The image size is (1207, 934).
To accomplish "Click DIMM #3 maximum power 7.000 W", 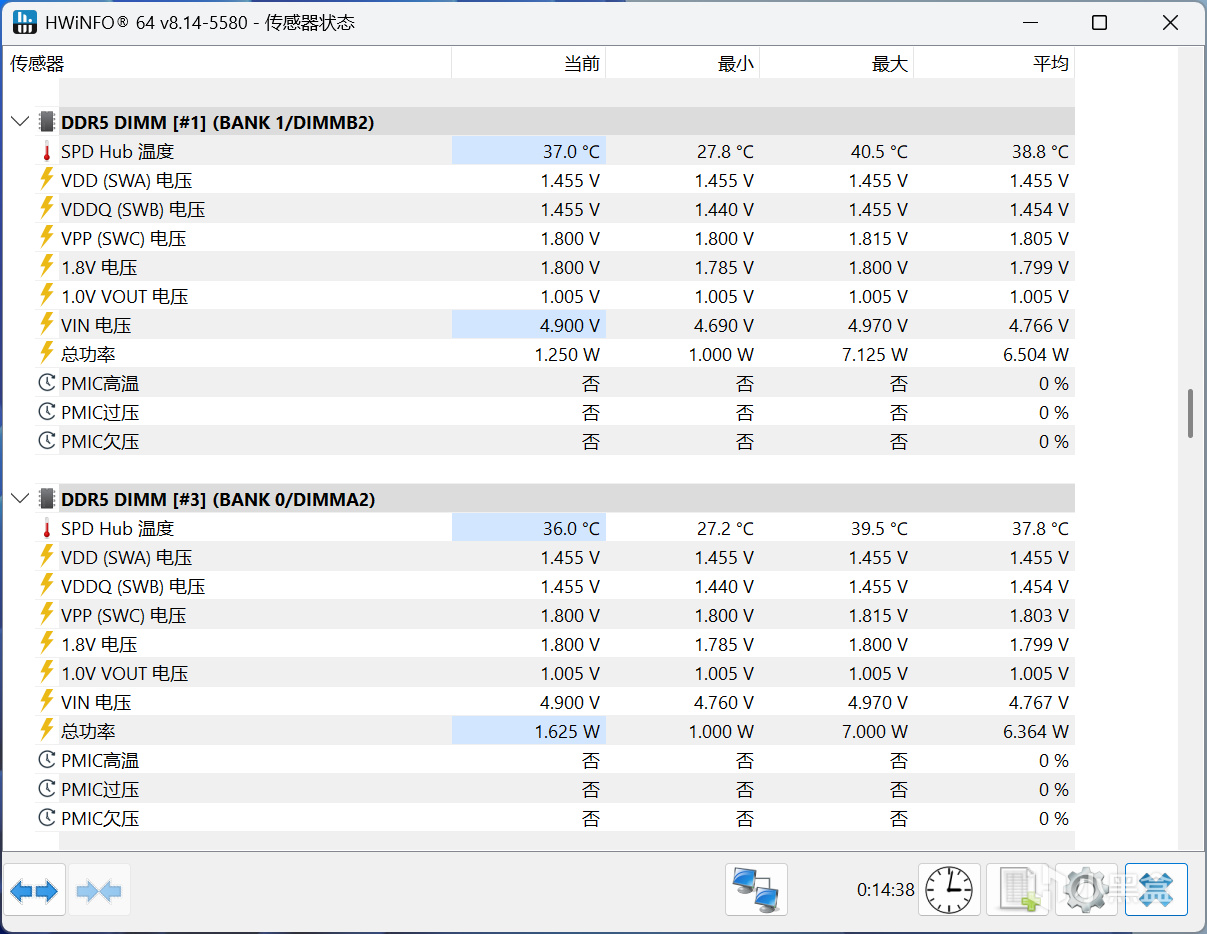I will [x=875, y=731].
